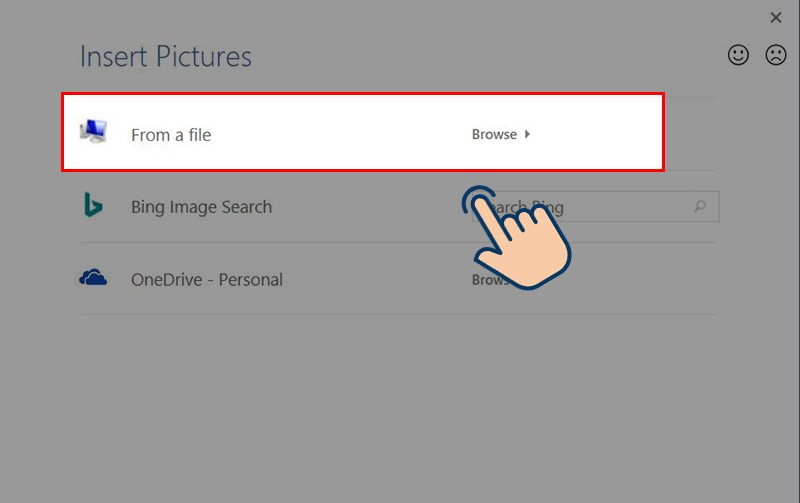Close the Insert Pictures dialog
This screenshot has width=800, height=503.
coord(776,18)
